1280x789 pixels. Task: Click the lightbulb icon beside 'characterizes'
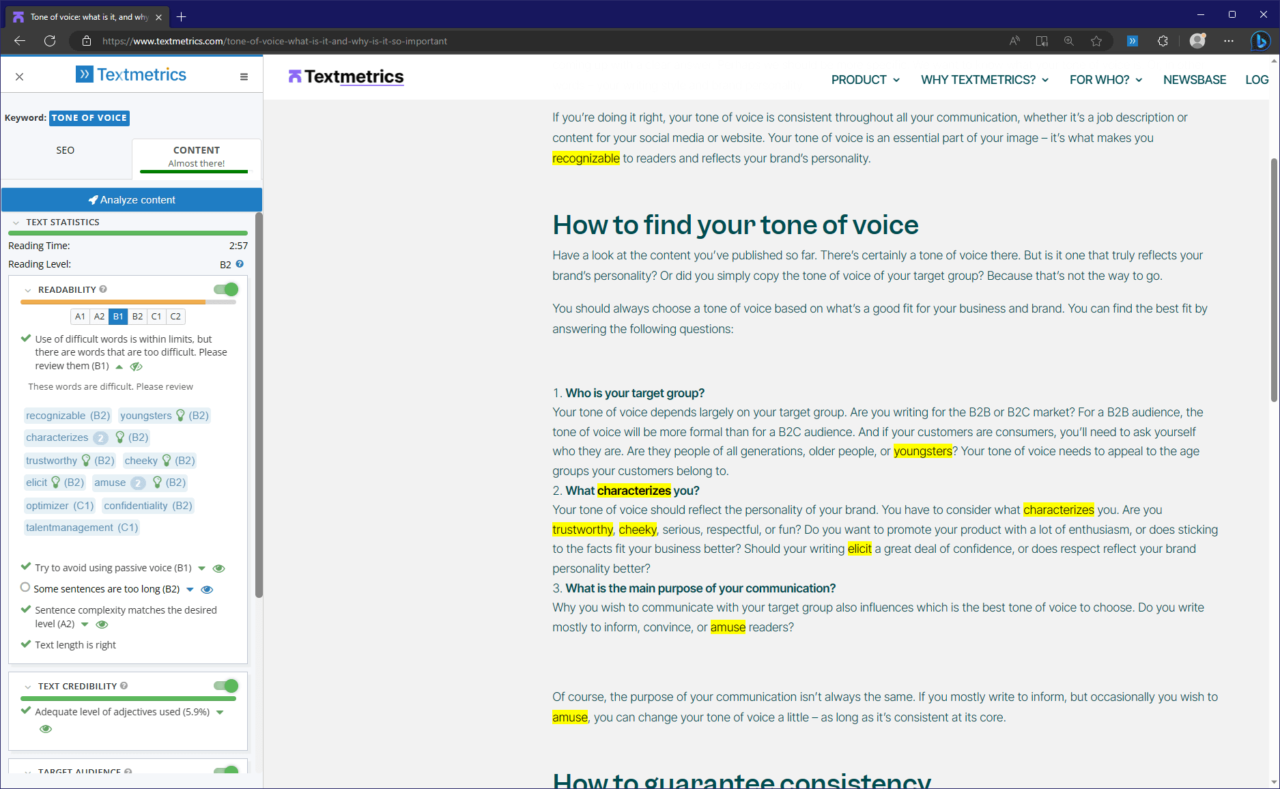pyautogui.click(x=118, y=437)
